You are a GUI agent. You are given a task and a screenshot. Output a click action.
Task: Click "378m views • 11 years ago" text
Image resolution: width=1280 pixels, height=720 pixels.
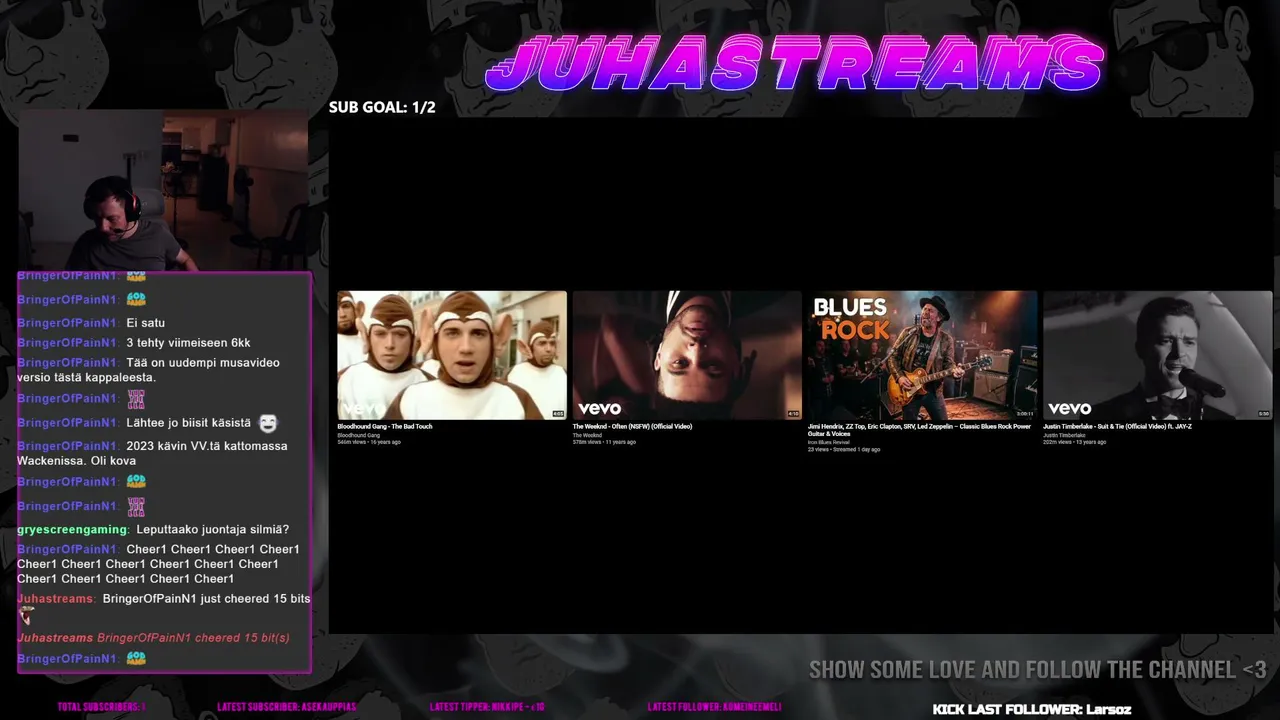click(x=604, y=442)
